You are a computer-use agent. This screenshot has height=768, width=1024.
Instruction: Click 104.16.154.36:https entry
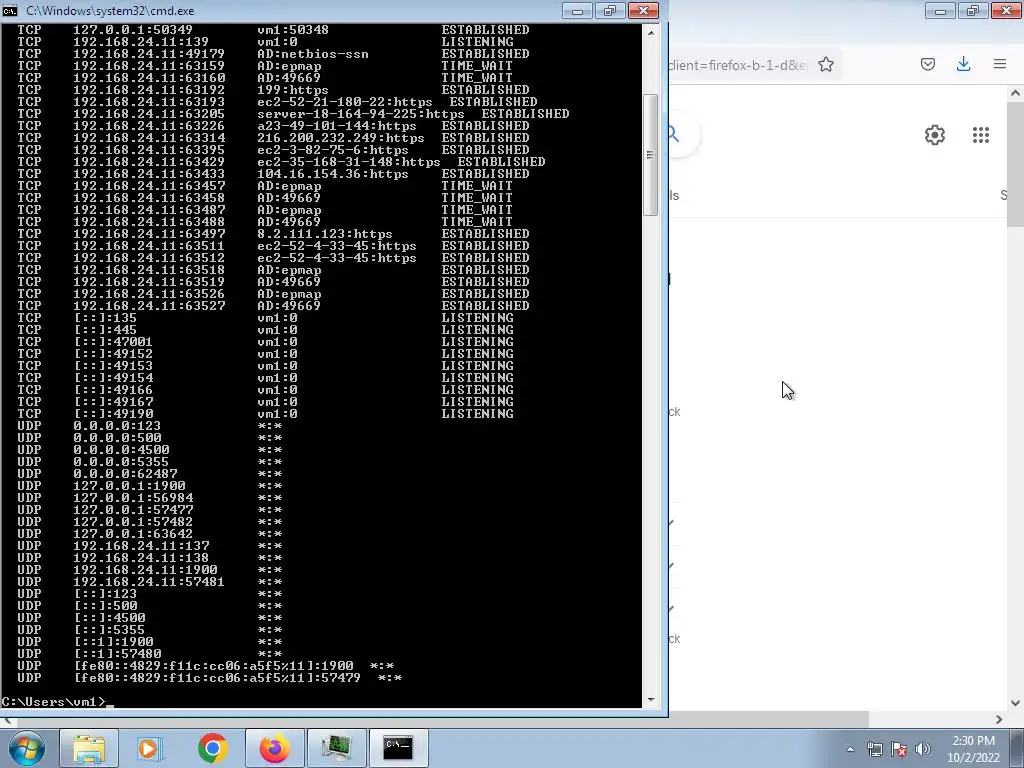(x=332, y=174)
